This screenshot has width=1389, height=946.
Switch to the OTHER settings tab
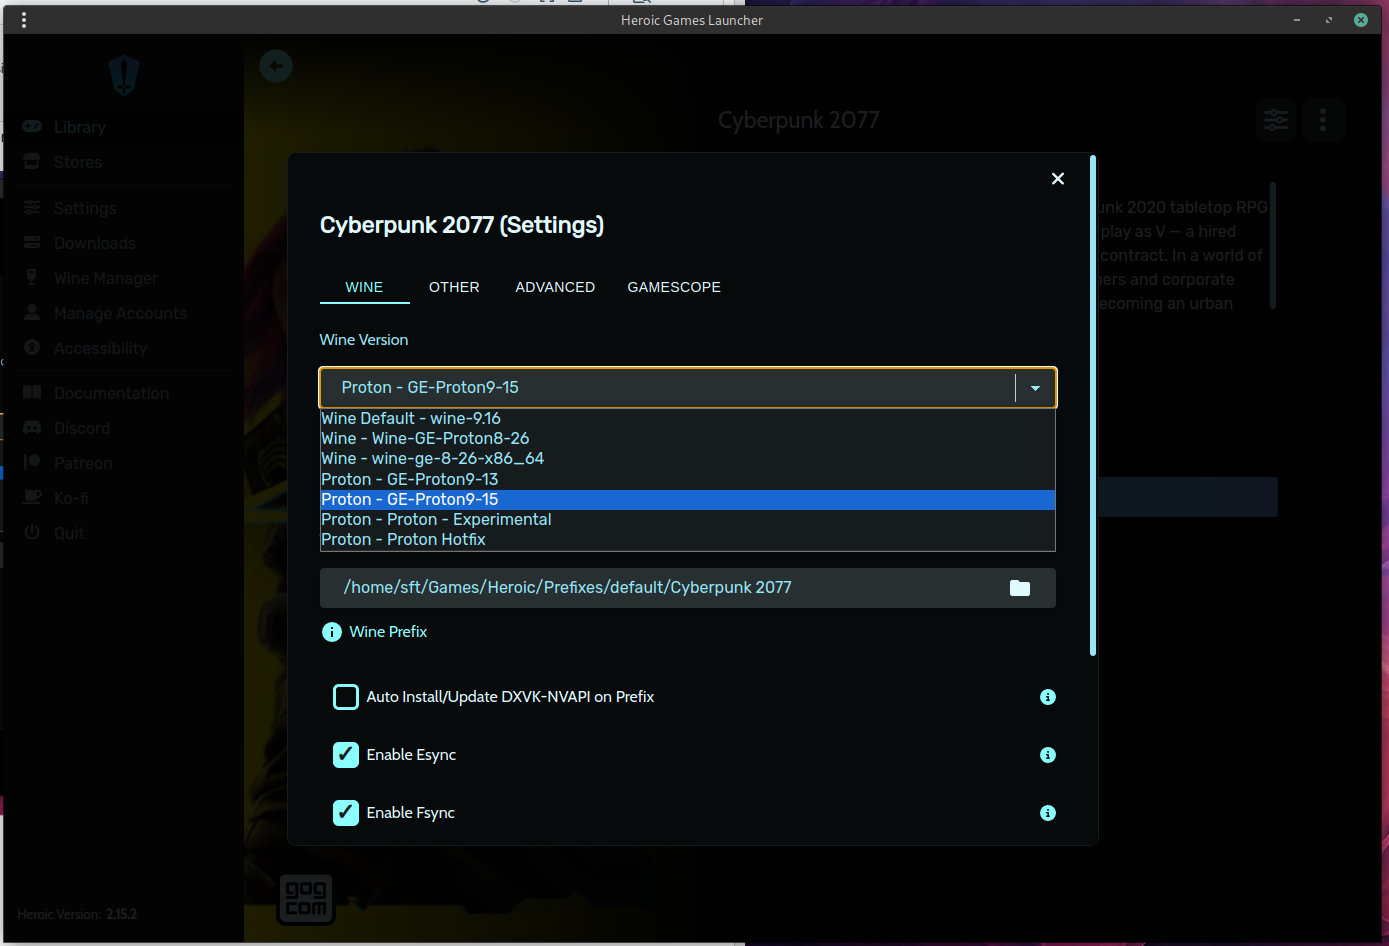454,287
